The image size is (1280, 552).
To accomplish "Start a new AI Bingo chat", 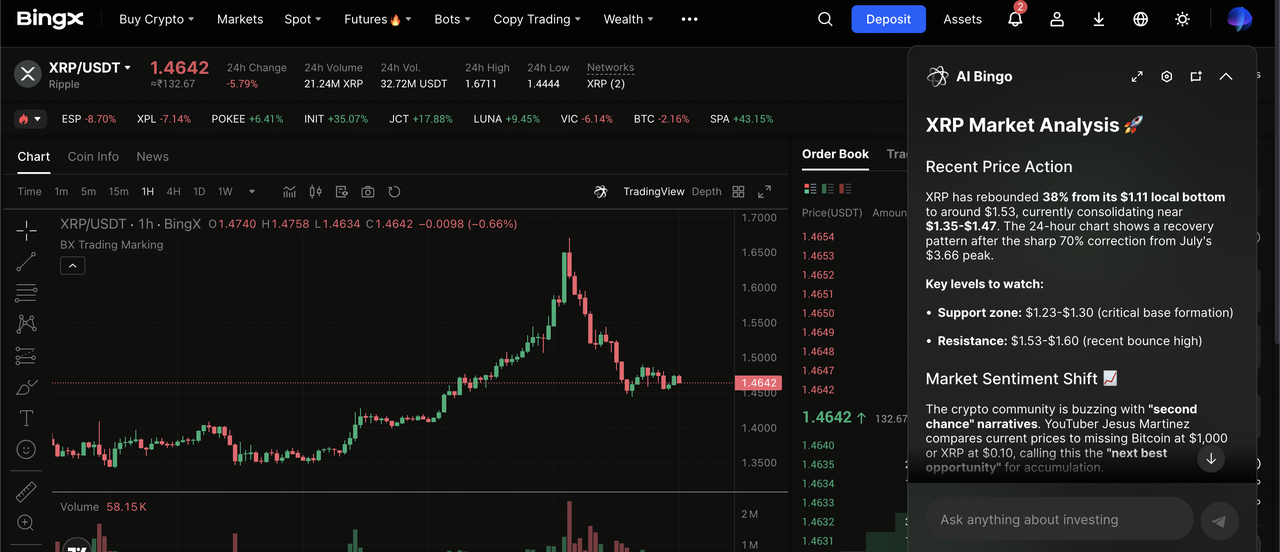I will click(1196, 77).
